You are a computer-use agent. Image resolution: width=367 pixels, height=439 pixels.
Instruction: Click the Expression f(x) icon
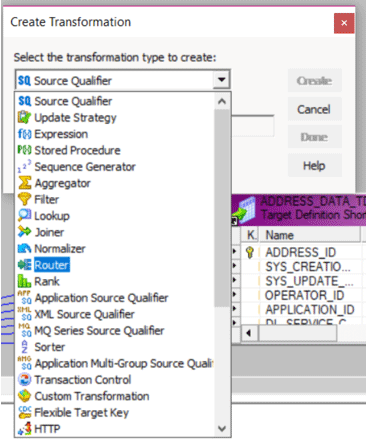coord(24,134)
